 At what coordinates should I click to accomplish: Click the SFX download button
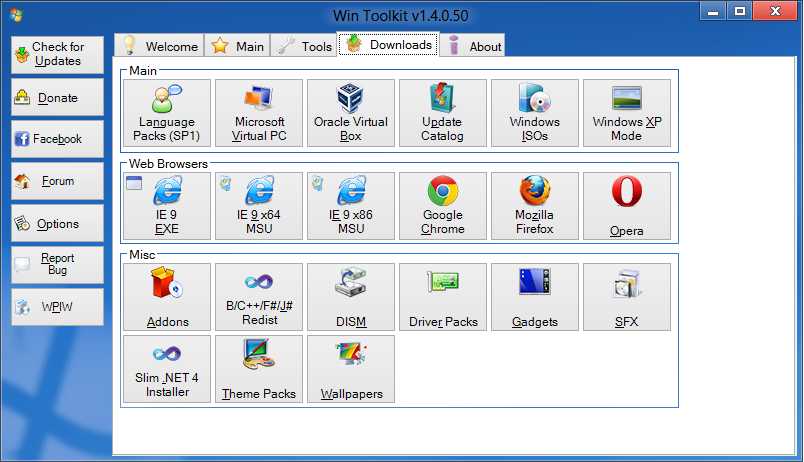627,297
